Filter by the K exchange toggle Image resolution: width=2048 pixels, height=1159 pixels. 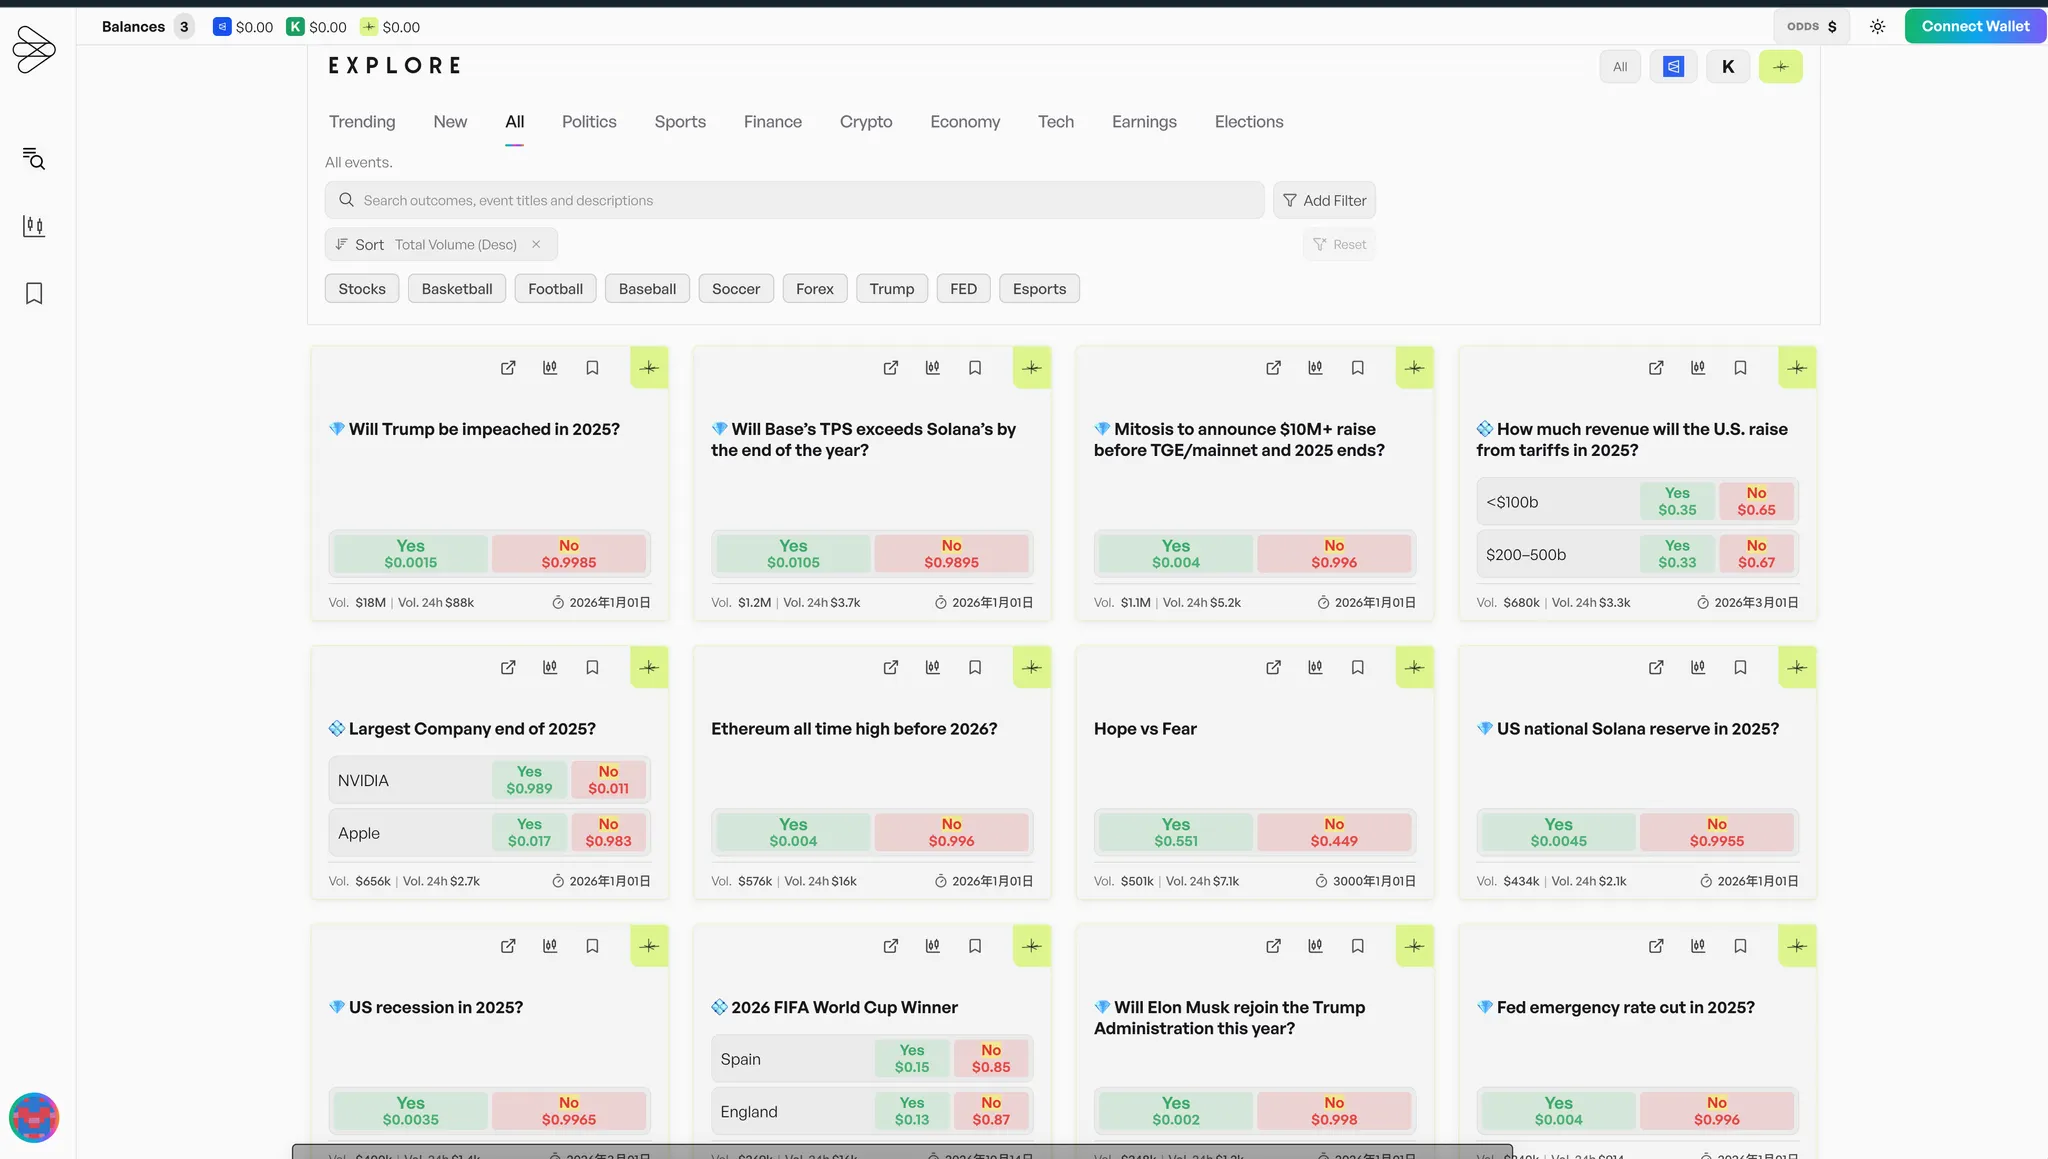[1727, 67]
